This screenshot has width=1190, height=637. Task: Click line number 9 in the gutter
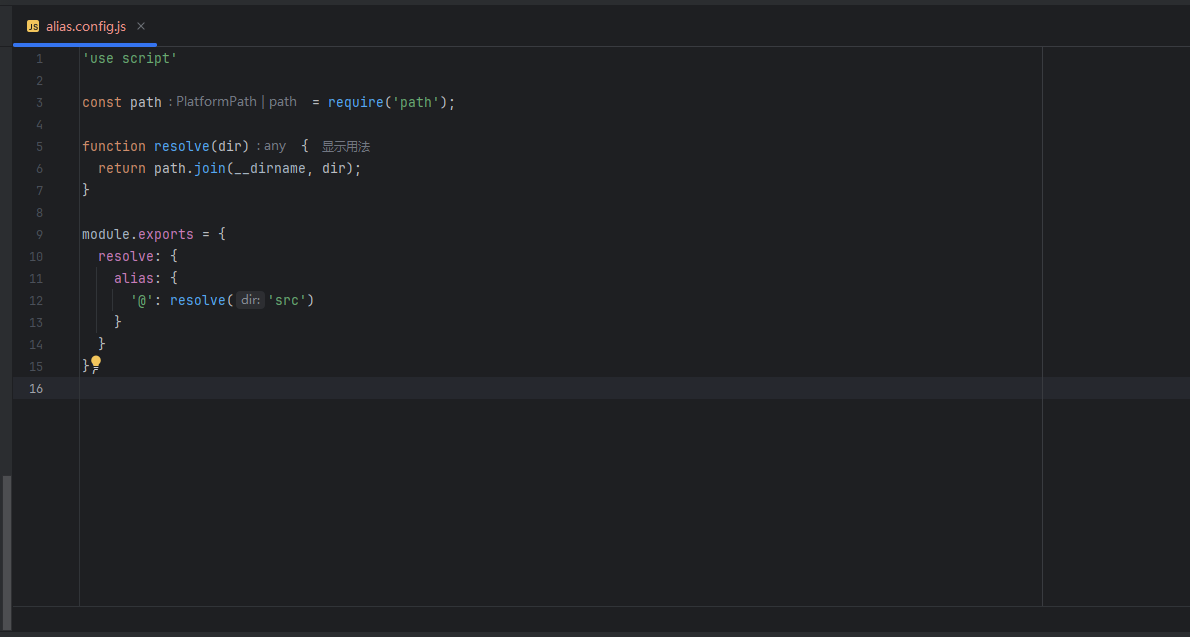coord(39,235)
